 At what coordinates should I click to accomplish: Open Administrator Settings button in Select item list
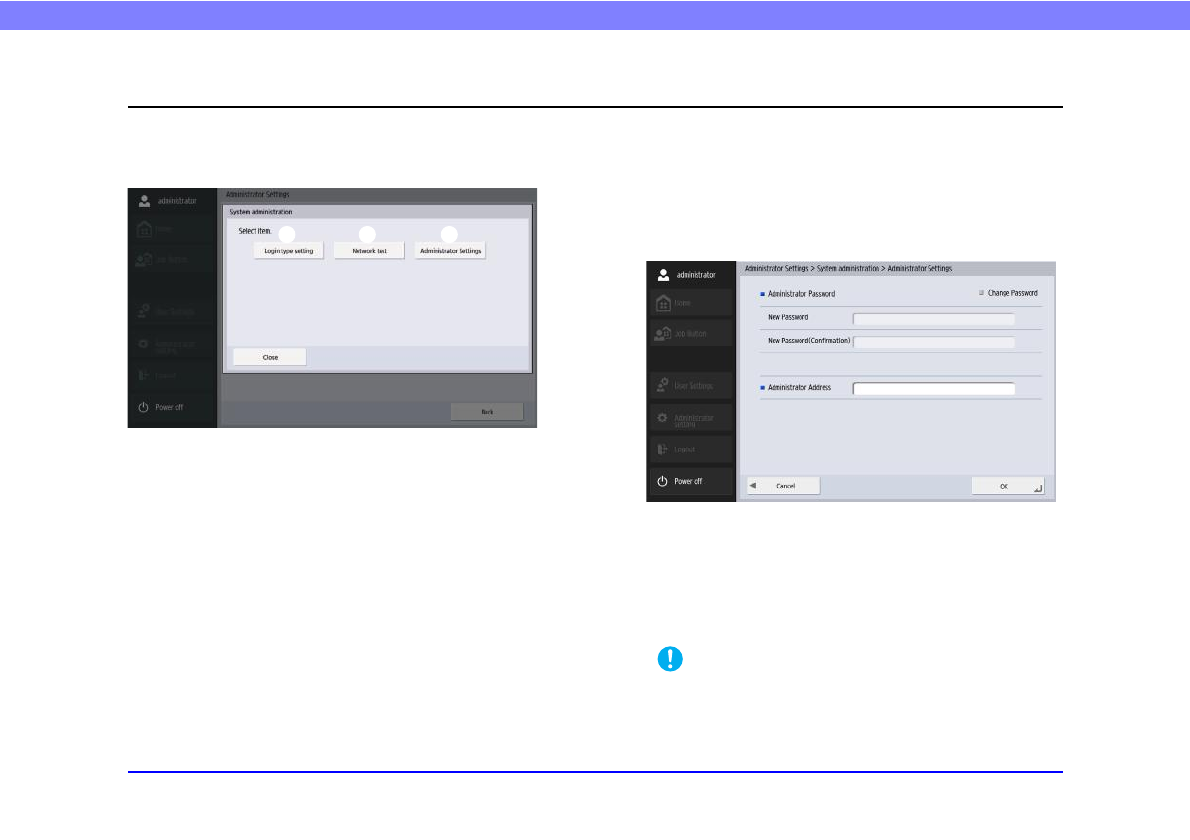[450, 251]
